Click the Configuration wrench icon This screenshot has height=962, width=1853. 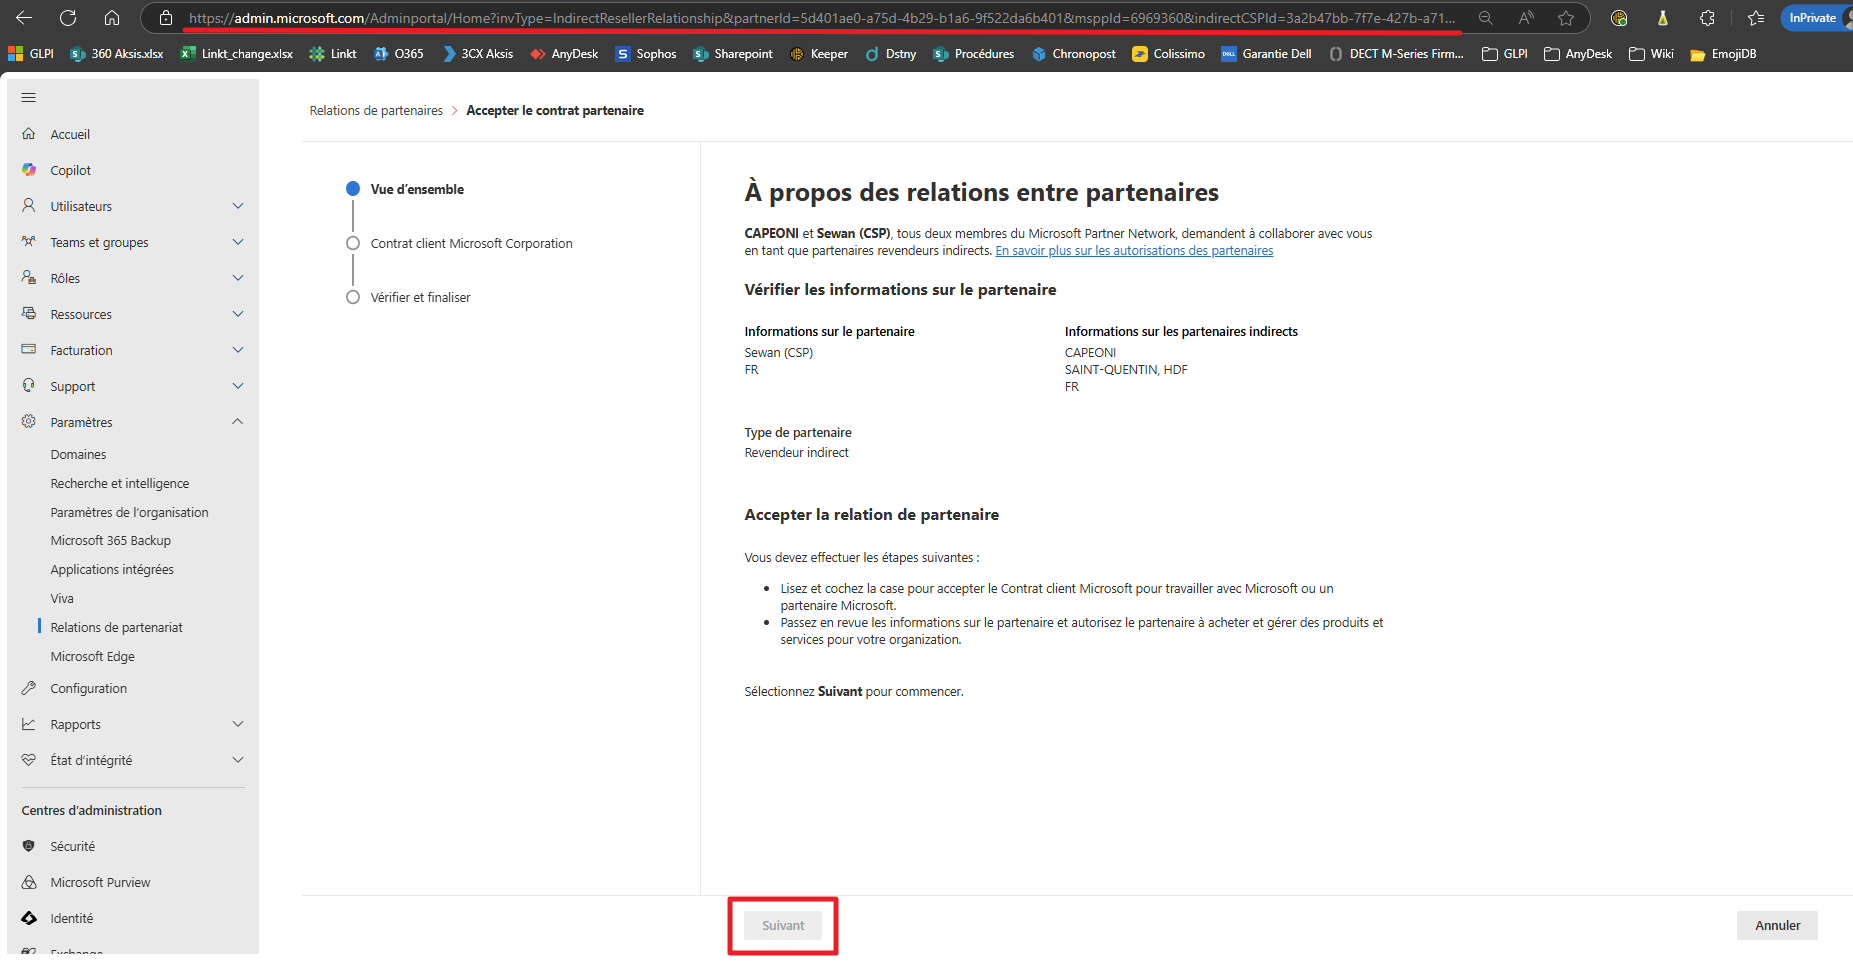(x=29, y=688)
